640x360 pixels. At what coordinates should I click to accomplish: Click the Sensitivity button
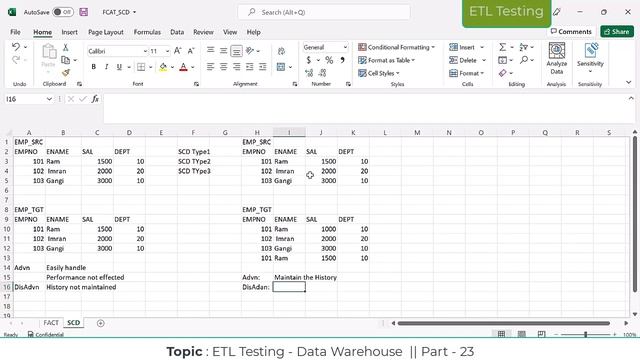click(x=590, y=58)
